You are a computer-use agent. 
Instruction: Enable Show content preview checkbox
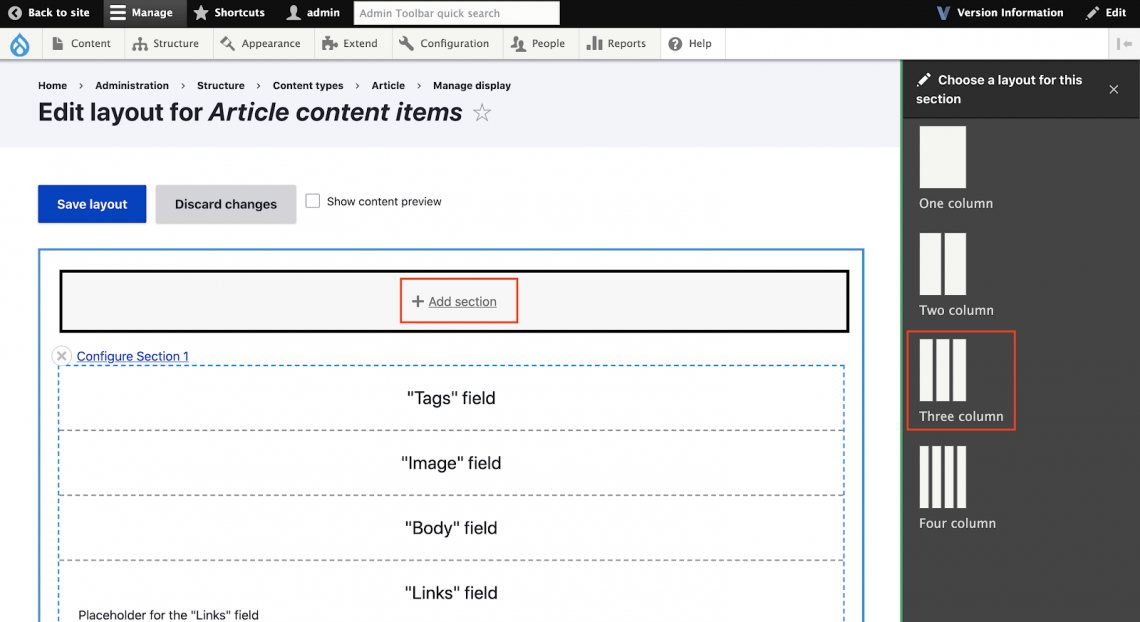(x=313, y=201)
